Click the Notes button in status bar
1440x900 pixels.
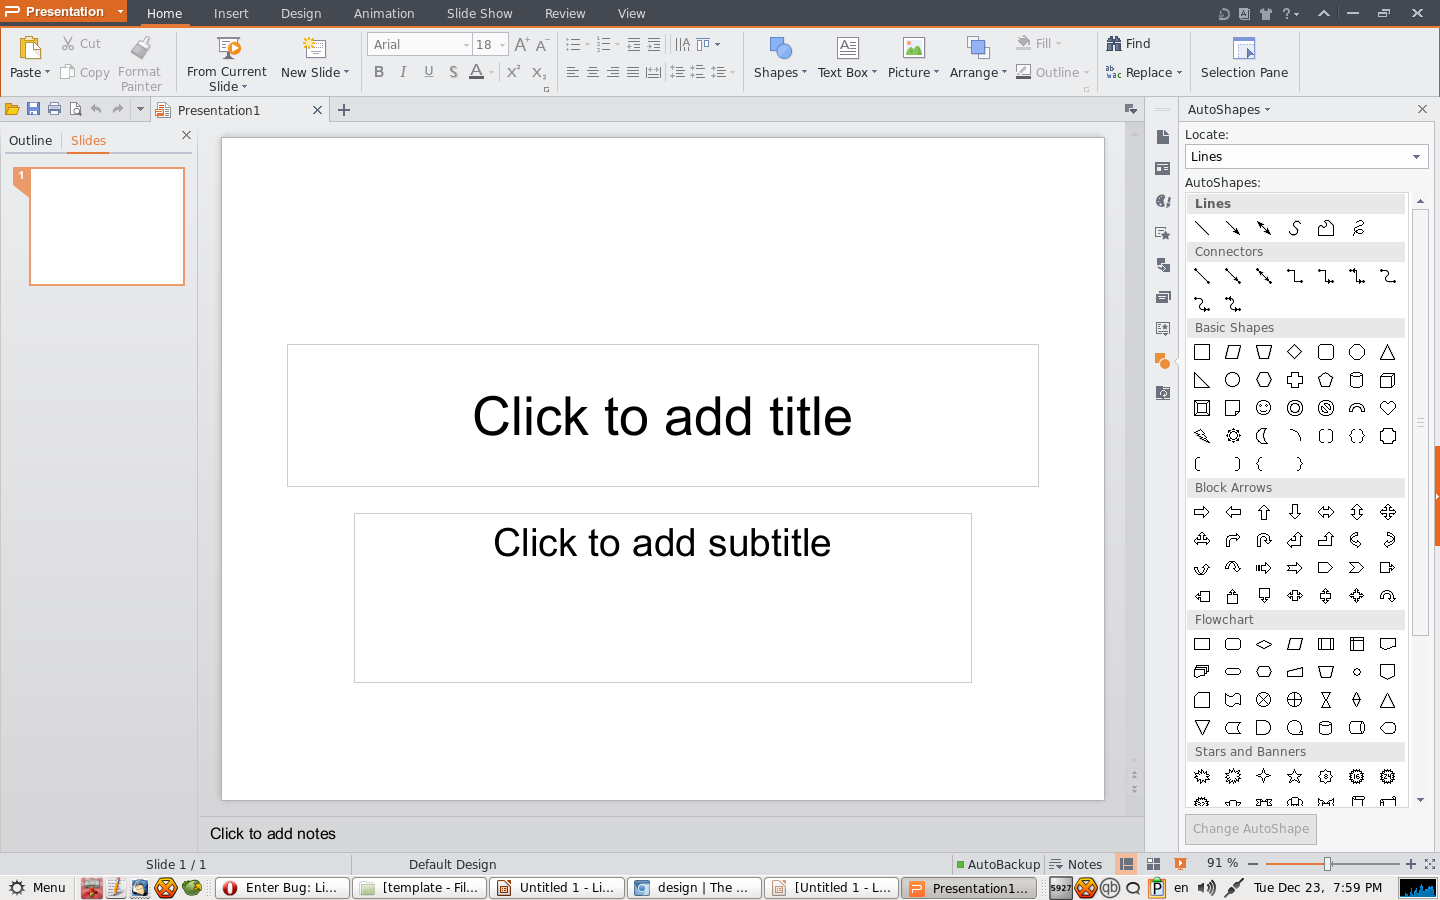(1076, 864)
